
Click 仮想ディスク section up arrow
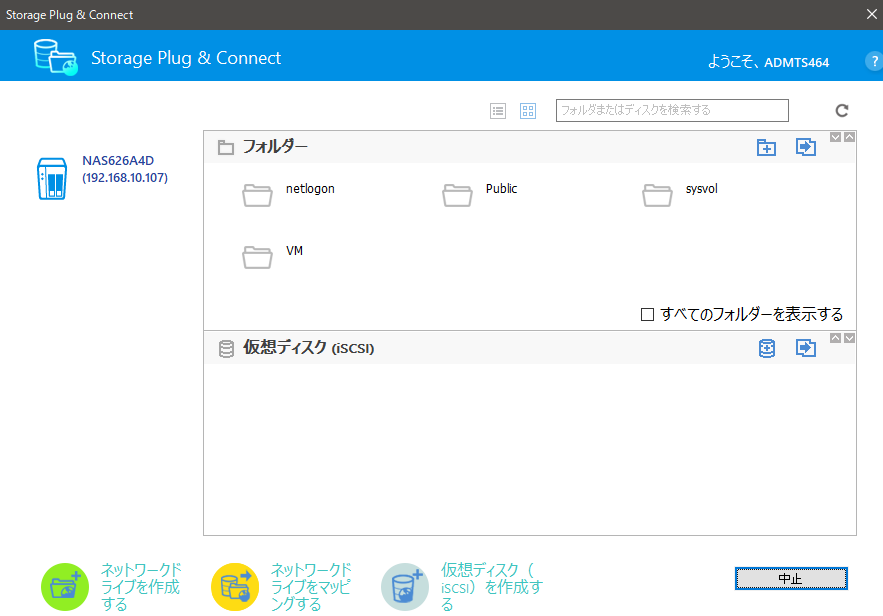[x=836, y=338]
